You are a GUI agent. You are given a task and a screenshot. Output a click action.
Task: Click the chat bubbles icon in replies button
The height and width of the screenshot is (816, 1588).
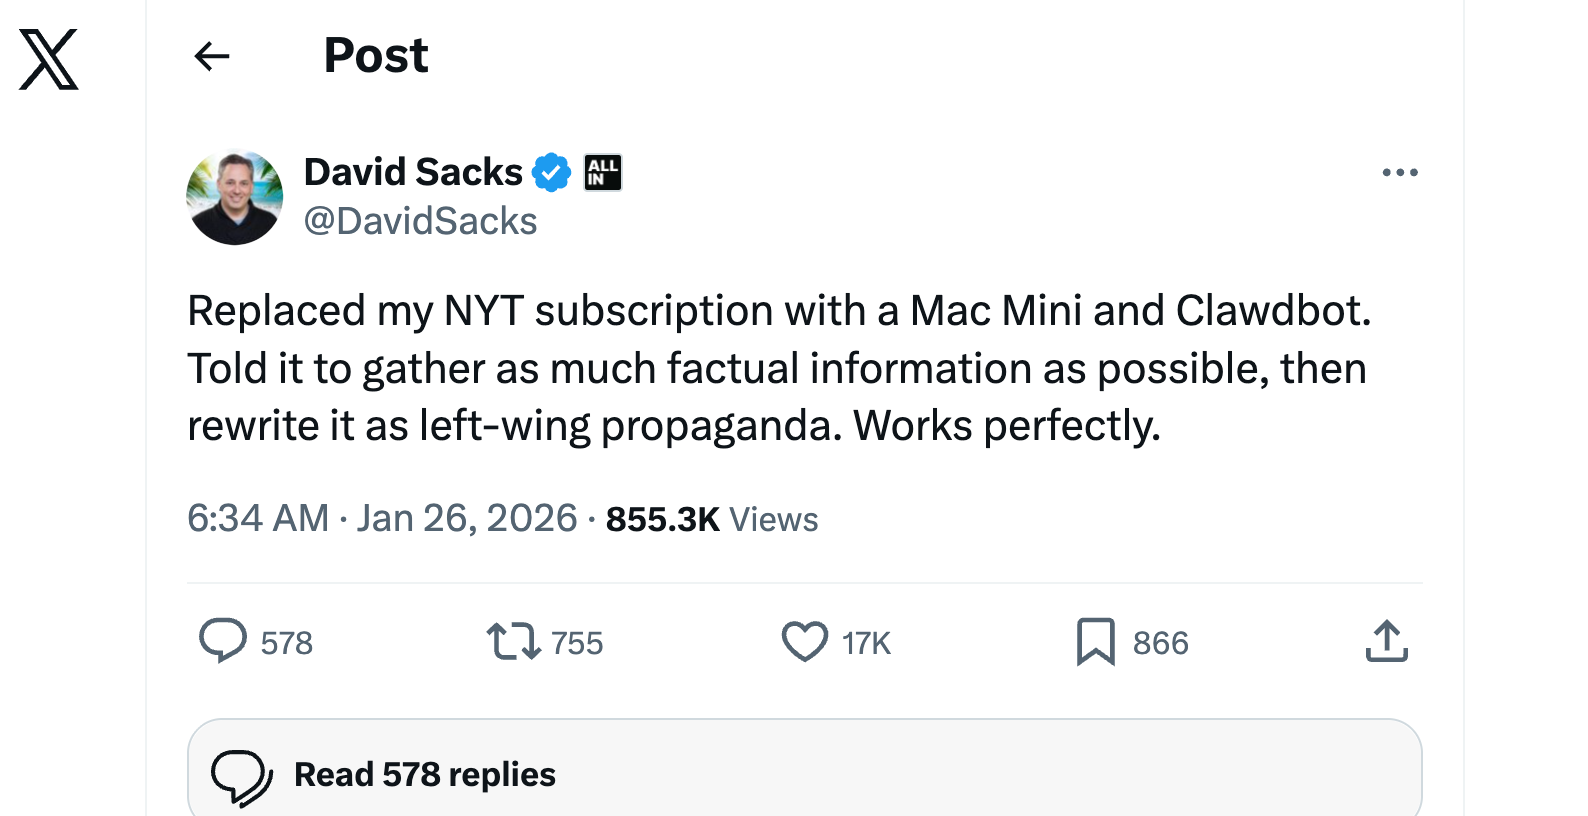241,776
